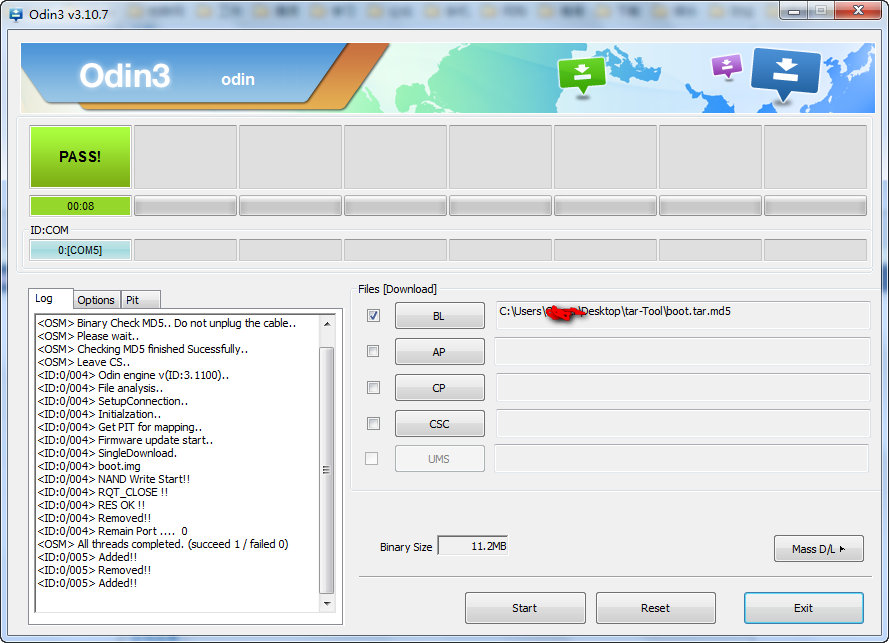Click the empty AP file path field

pos(683,352)
